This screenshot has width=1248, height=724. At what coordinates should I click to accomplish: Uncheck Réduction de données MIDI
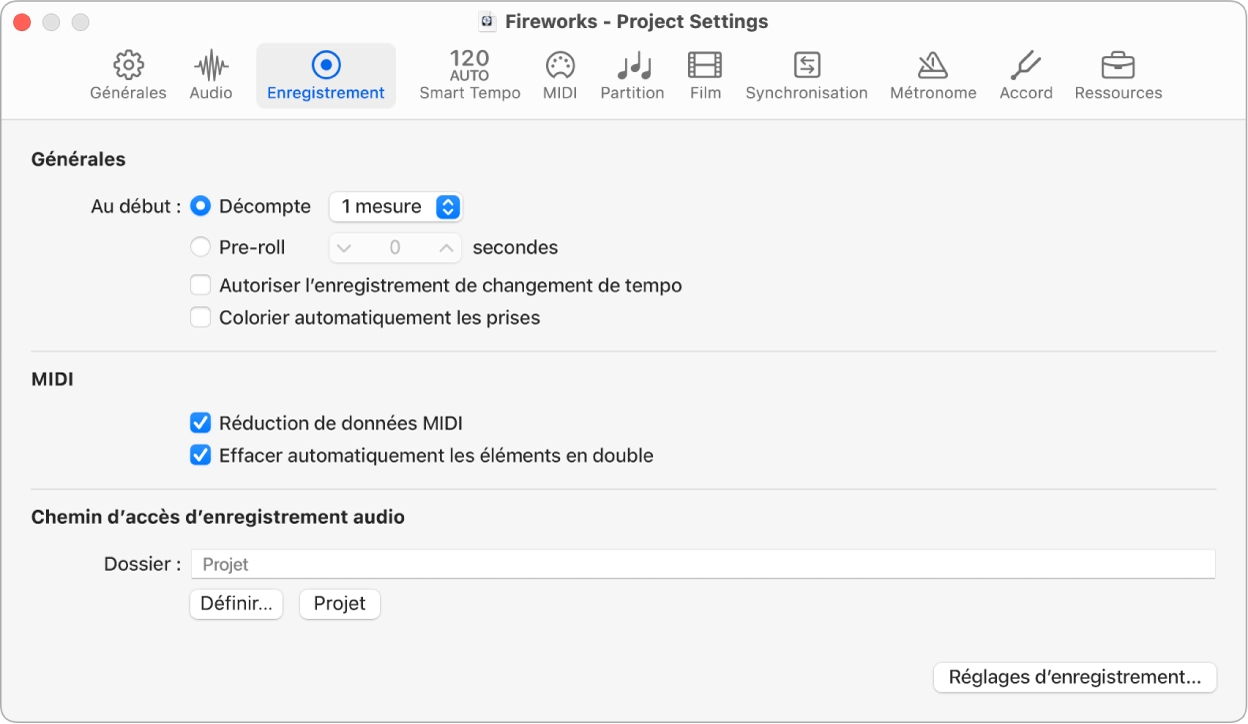(x=201, y=423)
